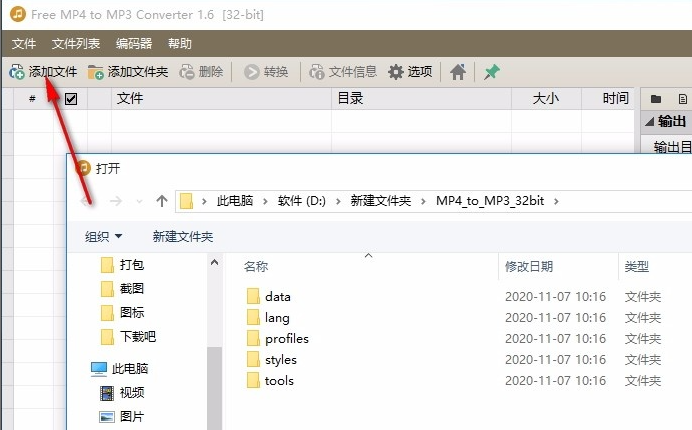The width and height of the screenshot is (692, 430).
Task: Open File Info (文件信息) from the toolbar
Action: click(x=343, y=72)
